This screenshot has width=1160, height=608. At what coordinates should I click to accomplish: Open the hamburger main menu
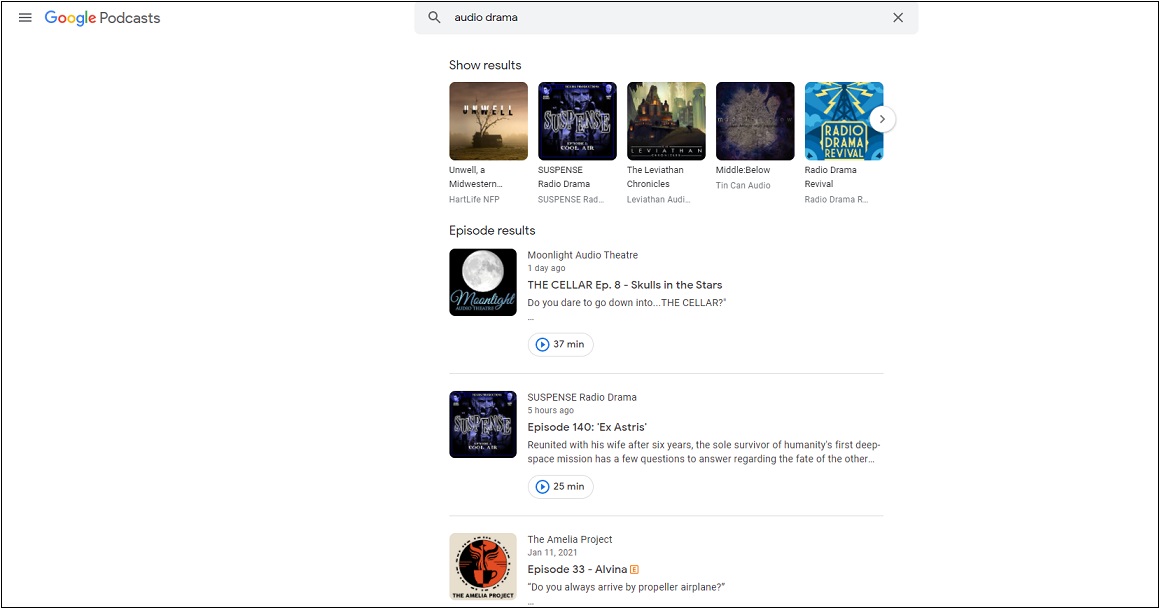tap(25, 18)
